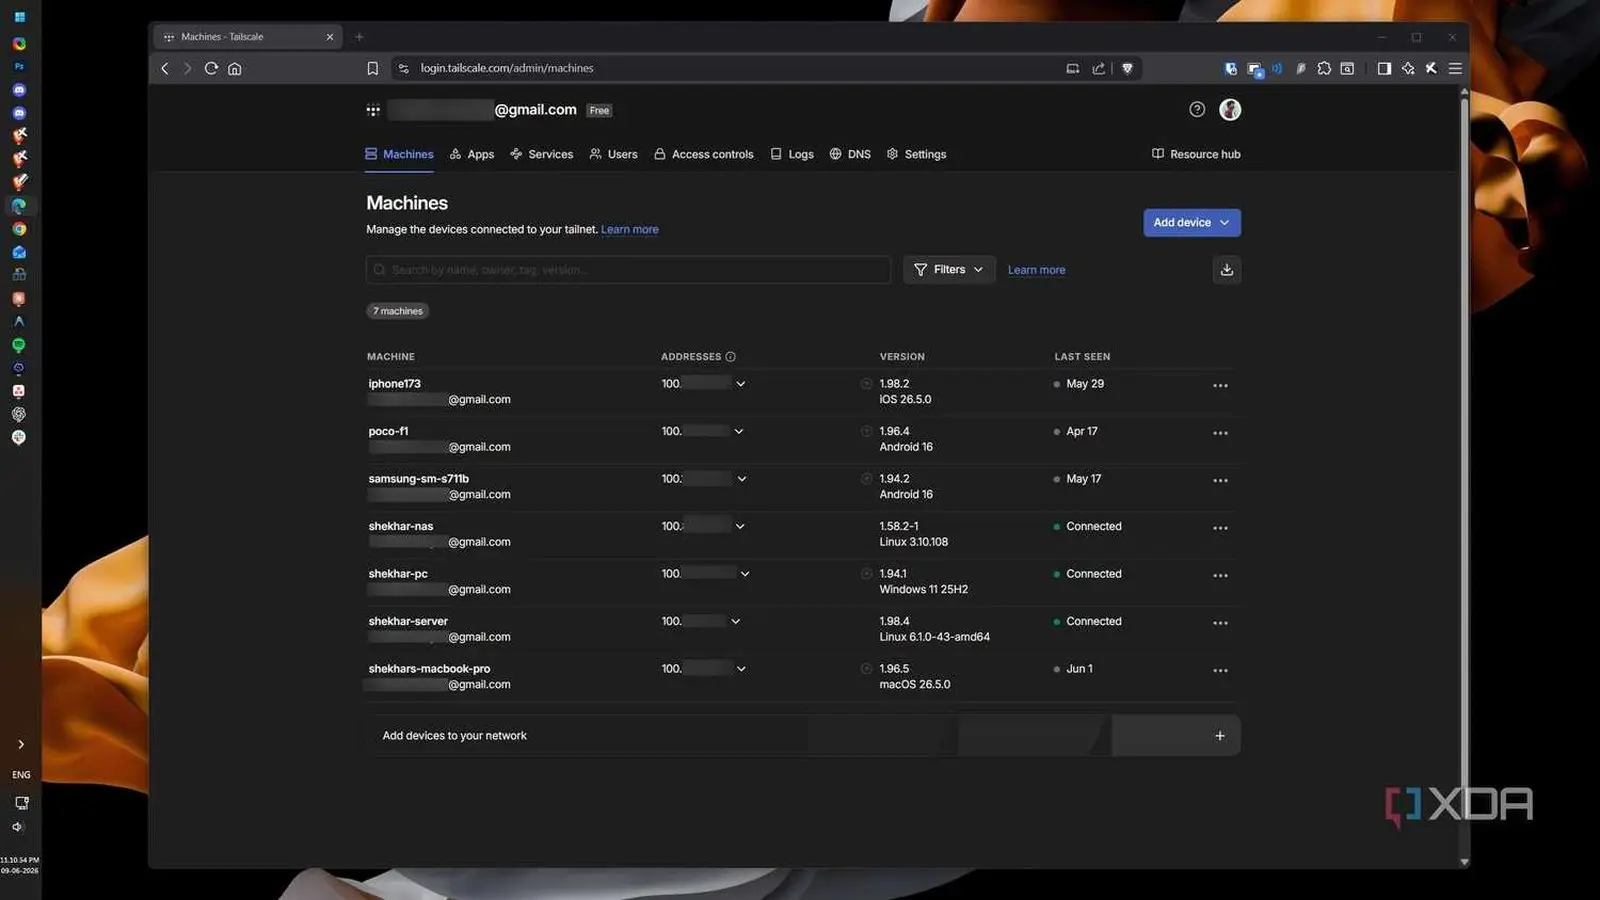Open options menu for shekhar-server
This screenshot has height=900, width=1600.
tap(1220, 623)
